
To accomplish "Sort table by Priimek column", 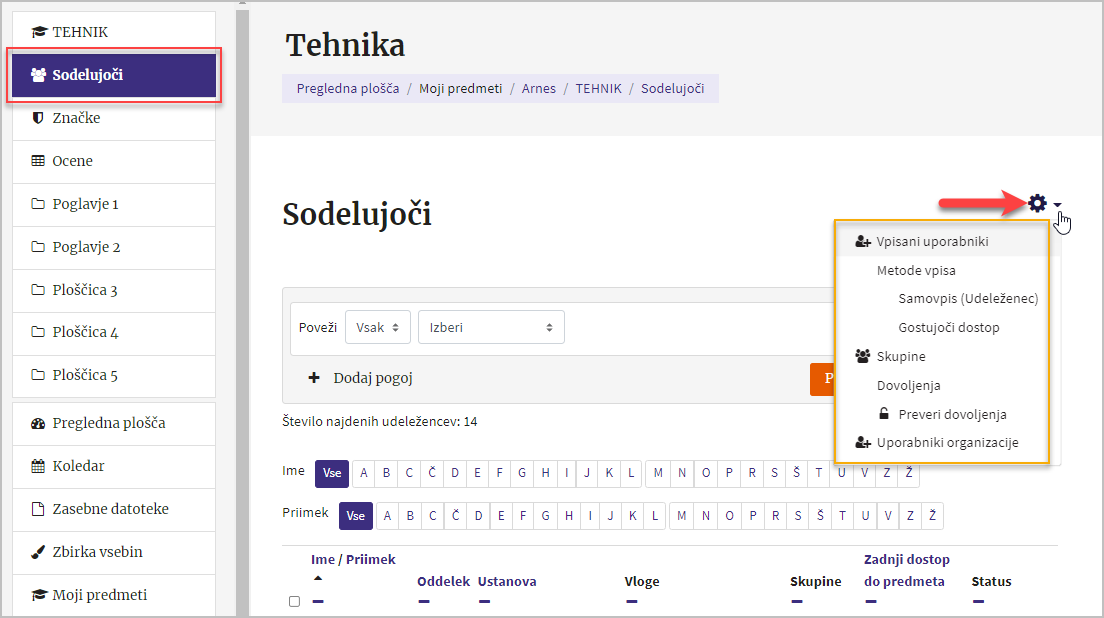I will click(x=370, y=560).
